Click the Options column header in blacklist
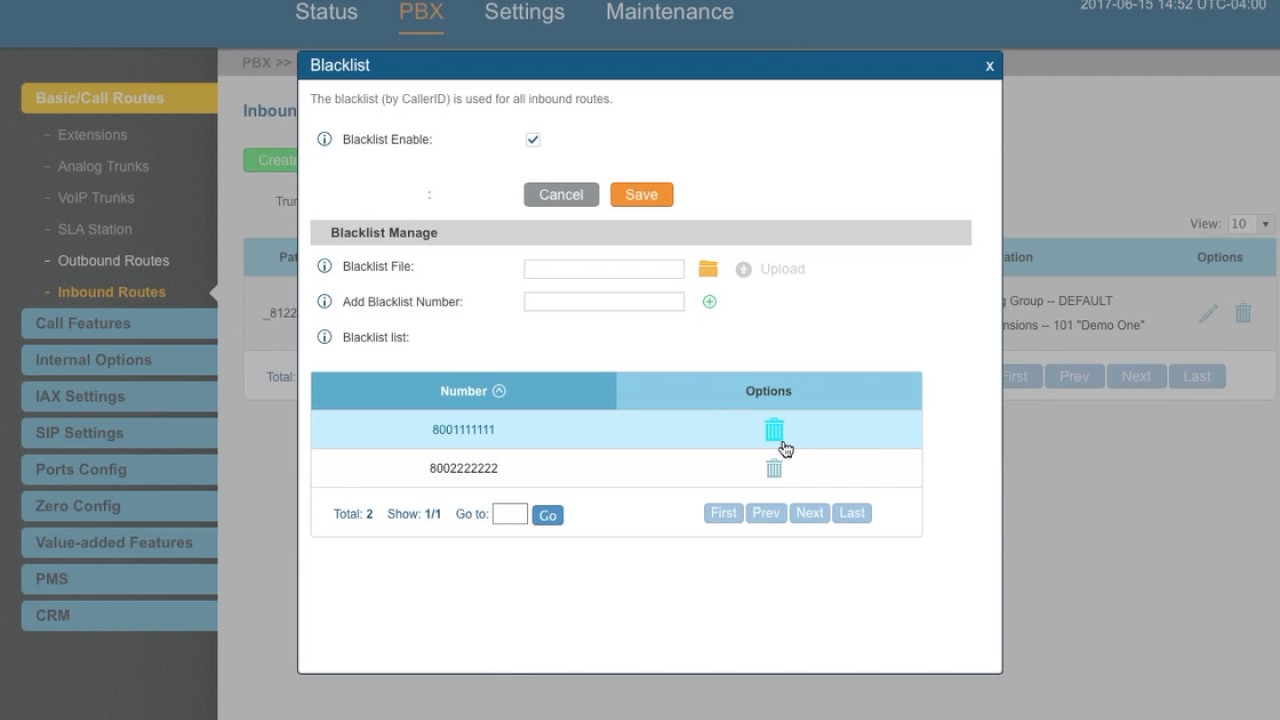 click(x=769, y=391)
